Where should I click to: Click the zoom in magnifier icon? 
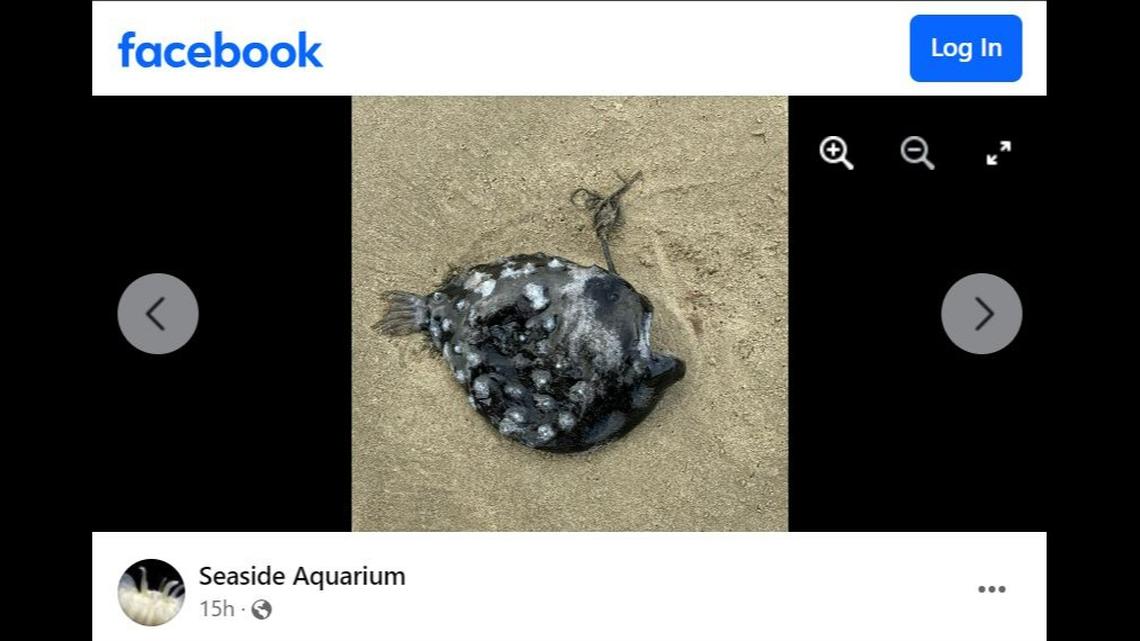[x=836, y=153]
